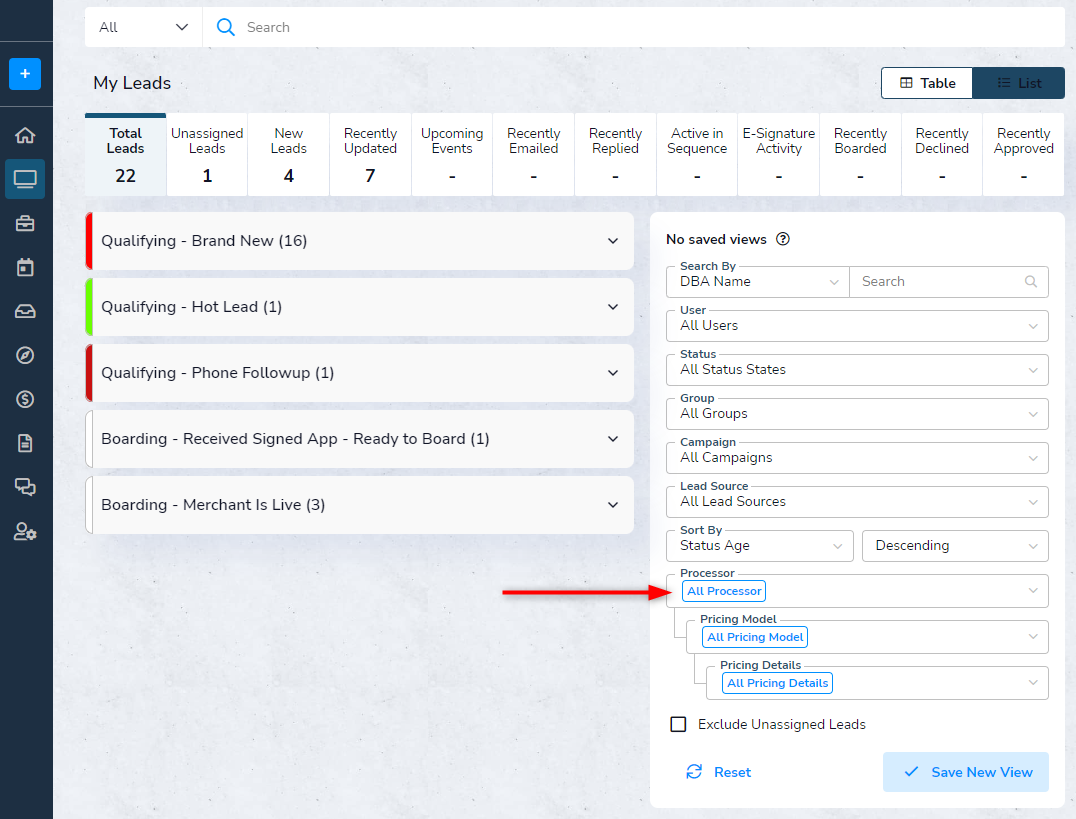Open the Status All Status States dropdown

coord(857,369)
